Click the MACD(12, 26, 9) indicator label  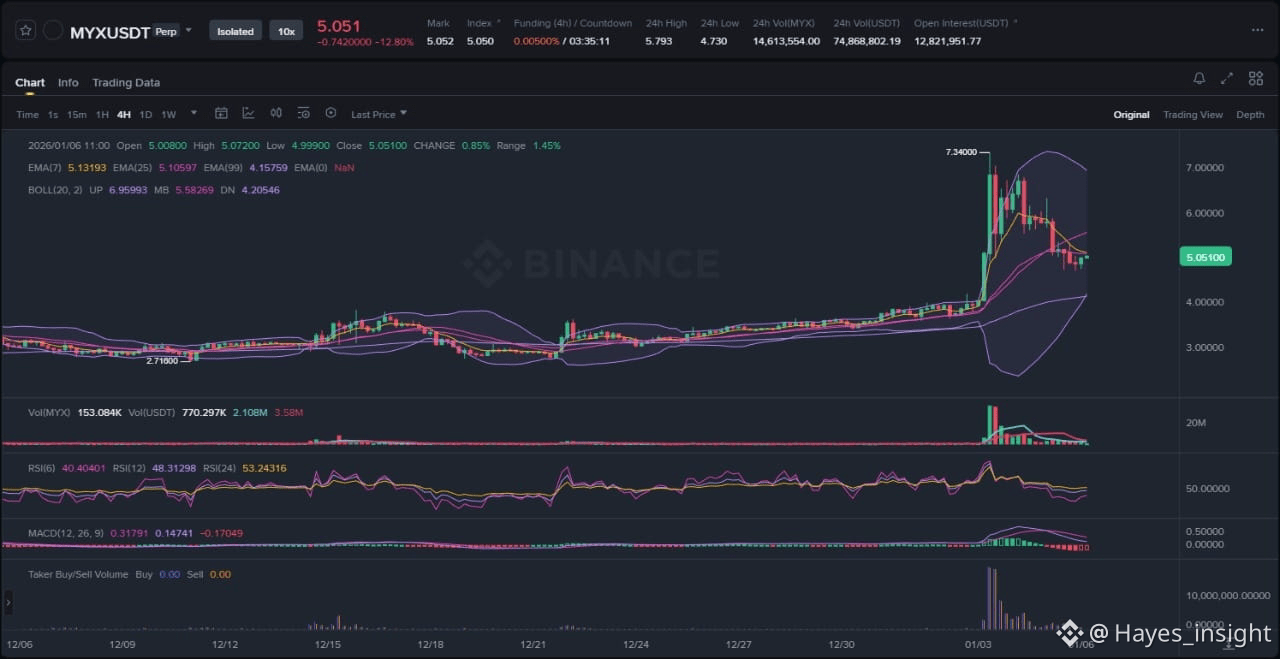coord(67,533)
